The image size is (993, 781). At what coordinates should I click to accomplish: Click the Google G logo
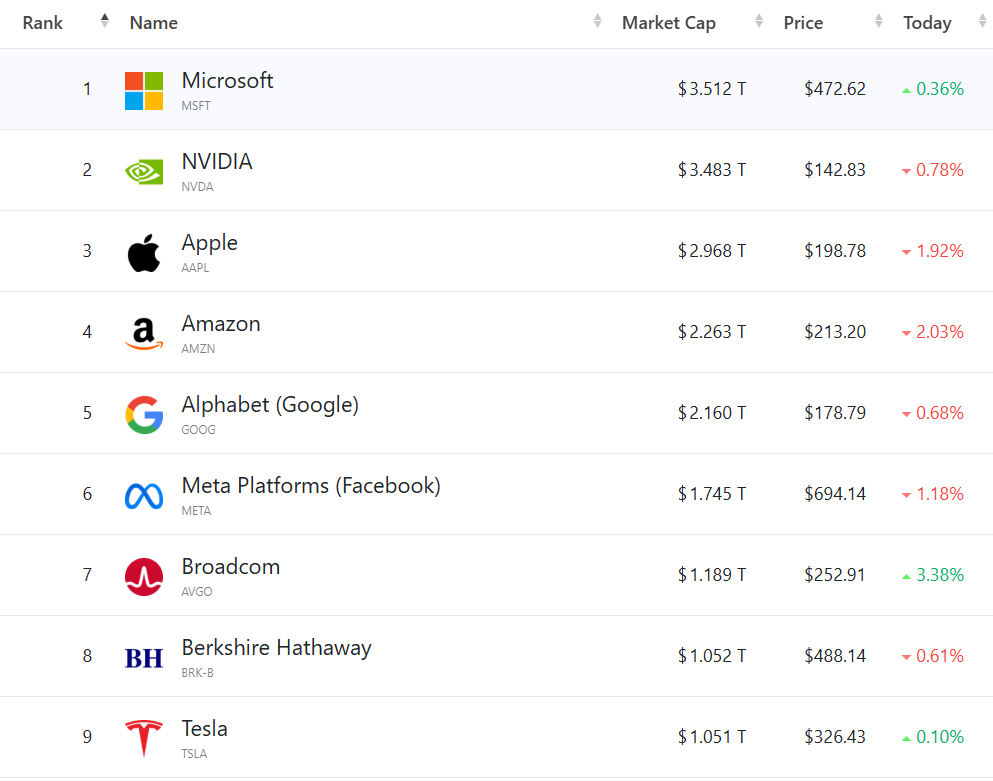click(144, 414)
